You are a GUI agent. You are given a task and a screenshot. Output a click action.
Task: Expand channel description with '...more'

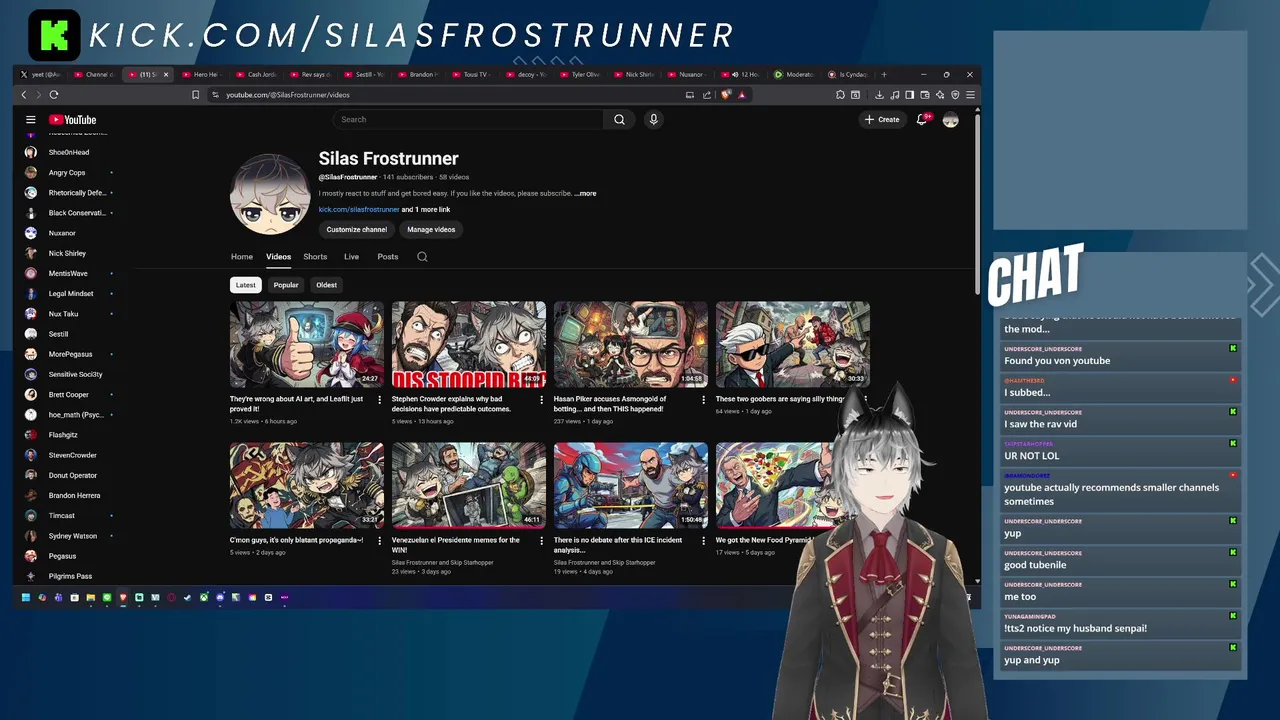[586, 194]
